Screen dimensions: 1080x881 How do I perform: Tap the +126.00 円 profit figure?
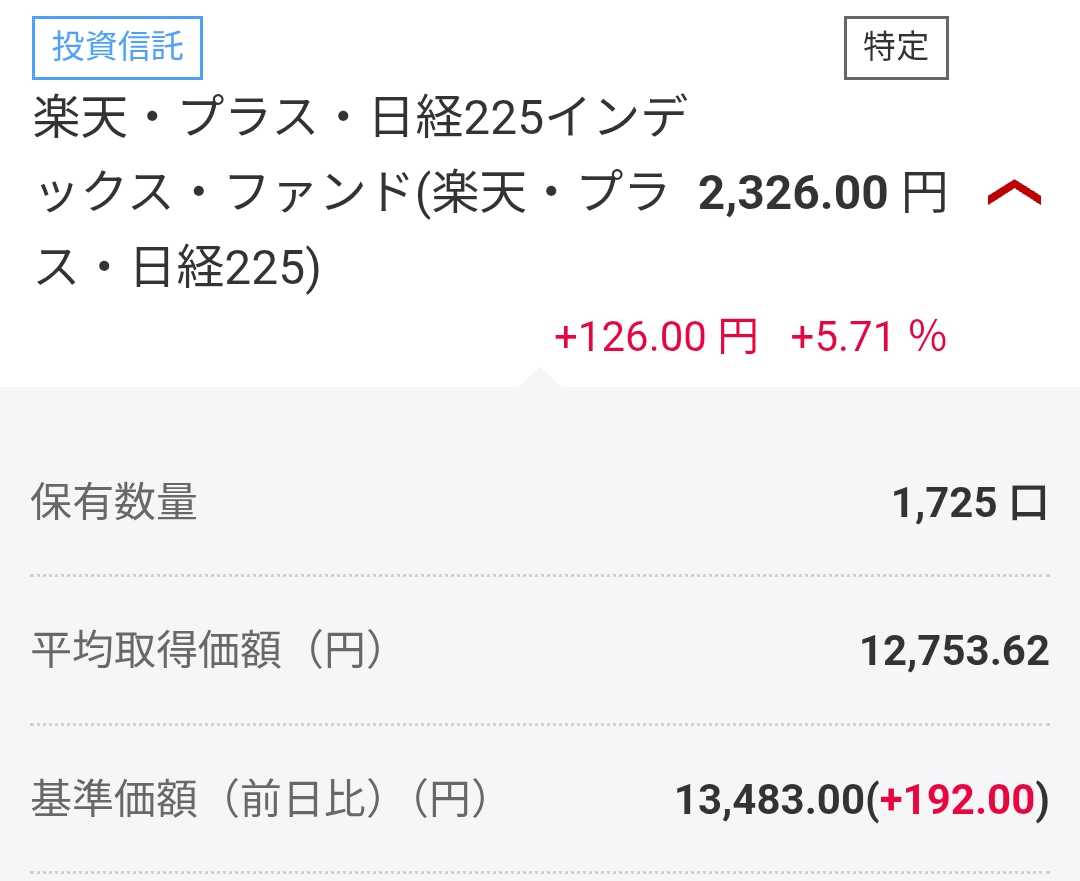click(x=655, y=337)
